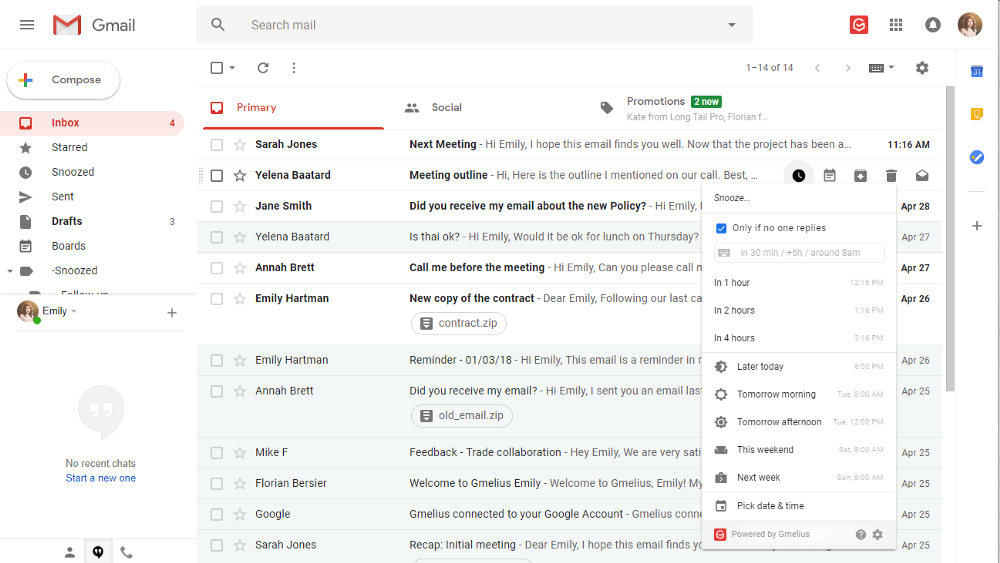This screenshot has width=1000, height=563.
Task: Open the Tasks icon in side panel
Action: (977, 157)
